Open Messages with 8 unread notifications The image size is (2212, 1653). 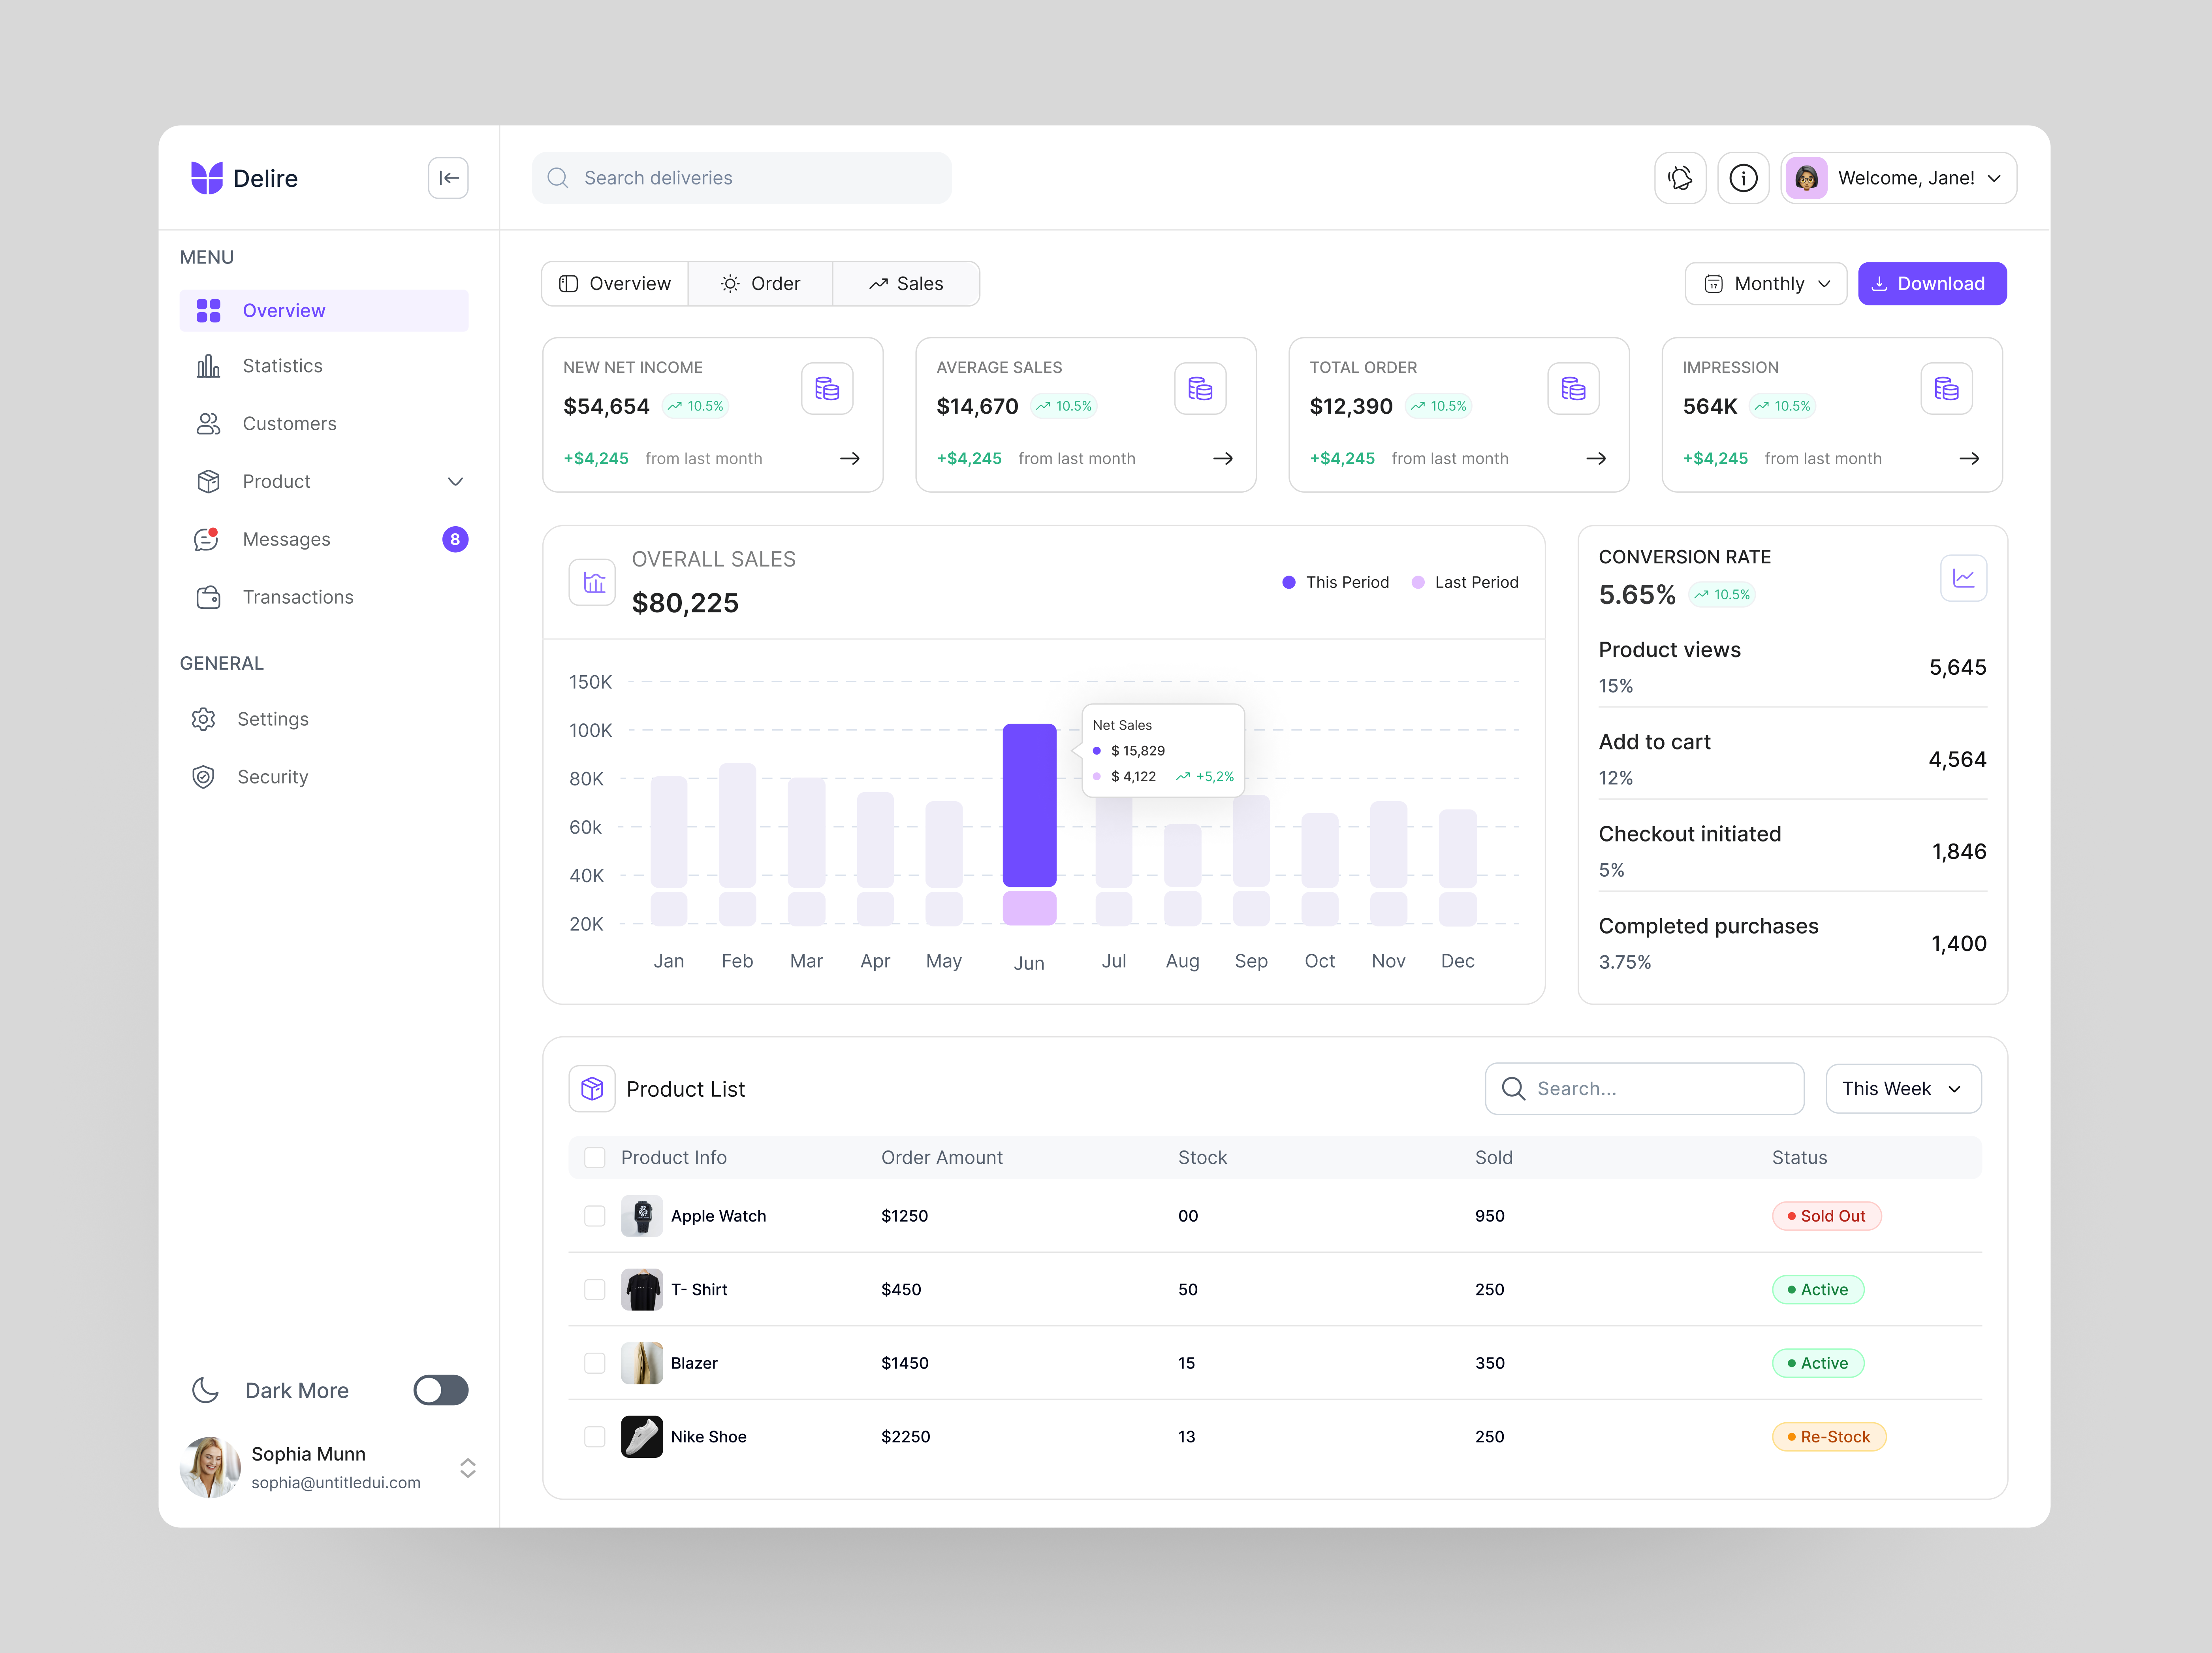pos(287,539)
